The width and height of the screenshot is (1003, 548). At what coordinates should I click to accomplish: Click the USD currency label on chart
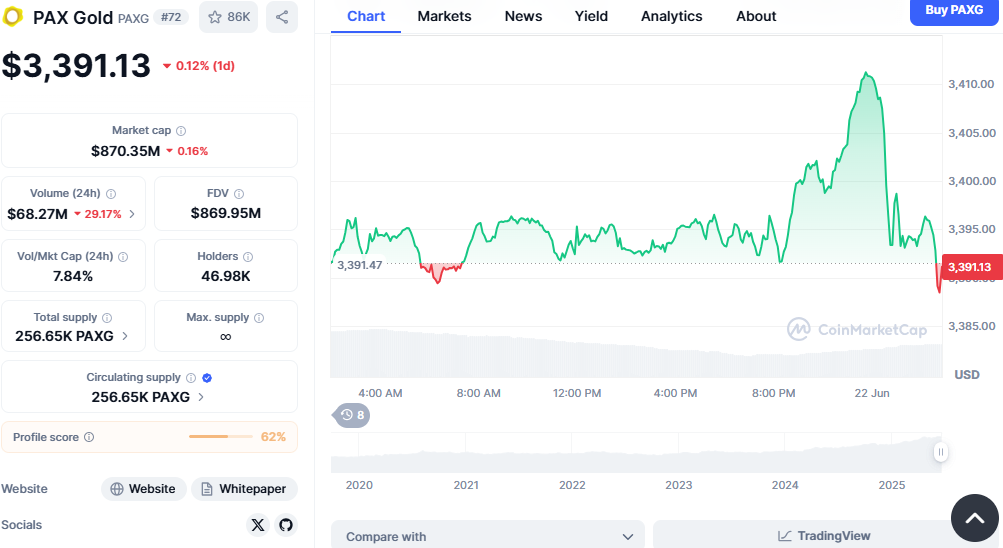point(967,375)
